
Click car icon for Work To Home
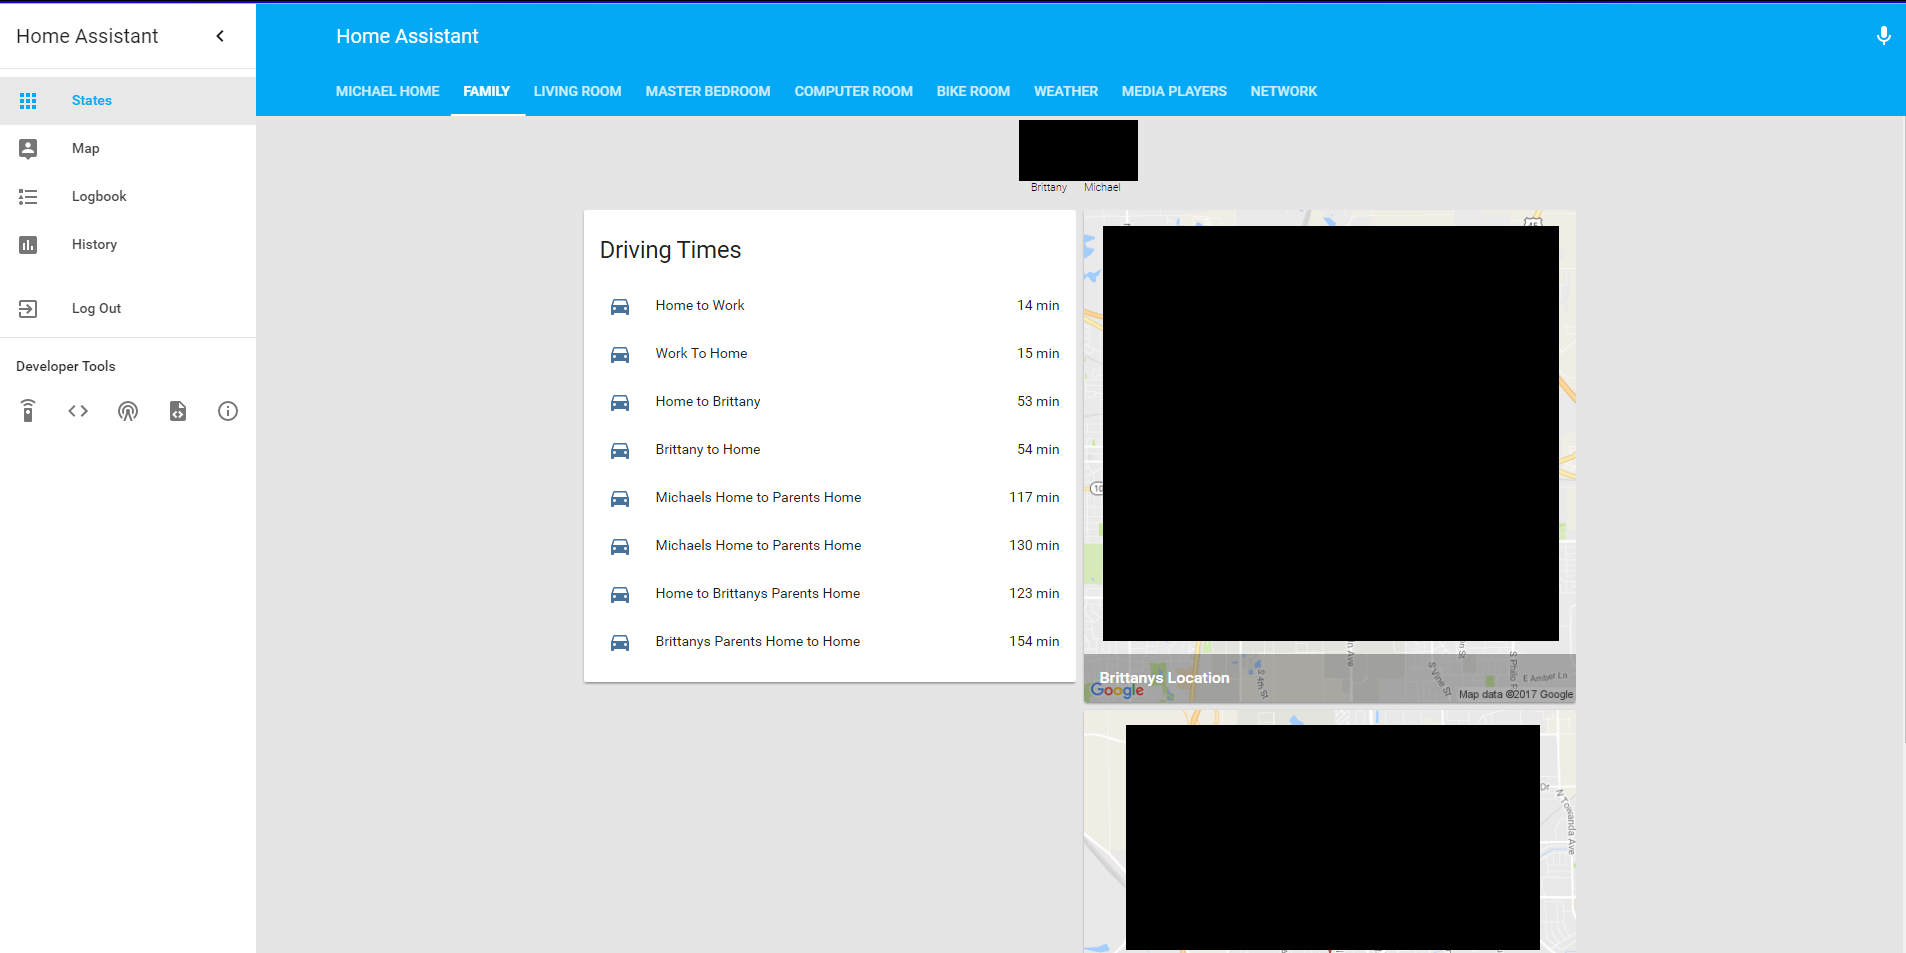tap(620, 354)
